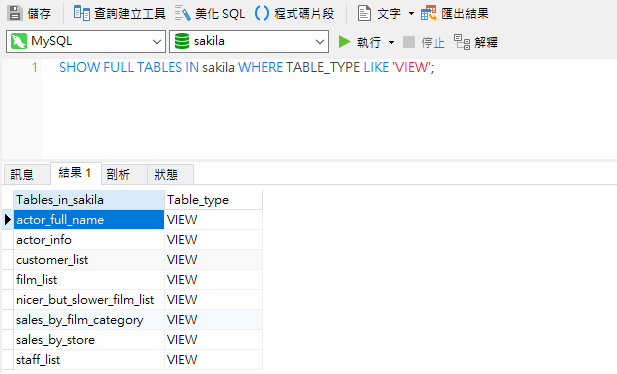Image resolution: width=617 pixels, height=374 pixels.
Task: Click the grey Stop (停止) button
Action: point(409,42)
